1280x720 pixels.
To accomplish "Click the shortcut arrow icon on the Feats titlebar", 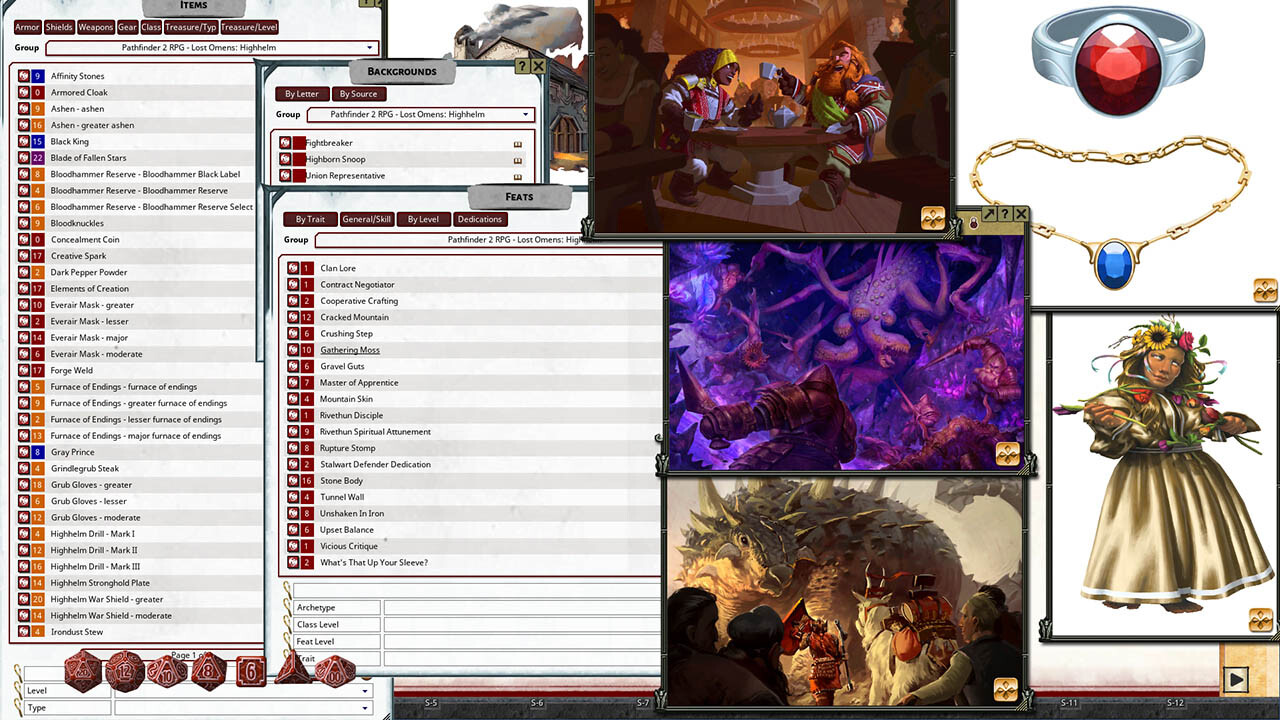I will coord(988,213).
